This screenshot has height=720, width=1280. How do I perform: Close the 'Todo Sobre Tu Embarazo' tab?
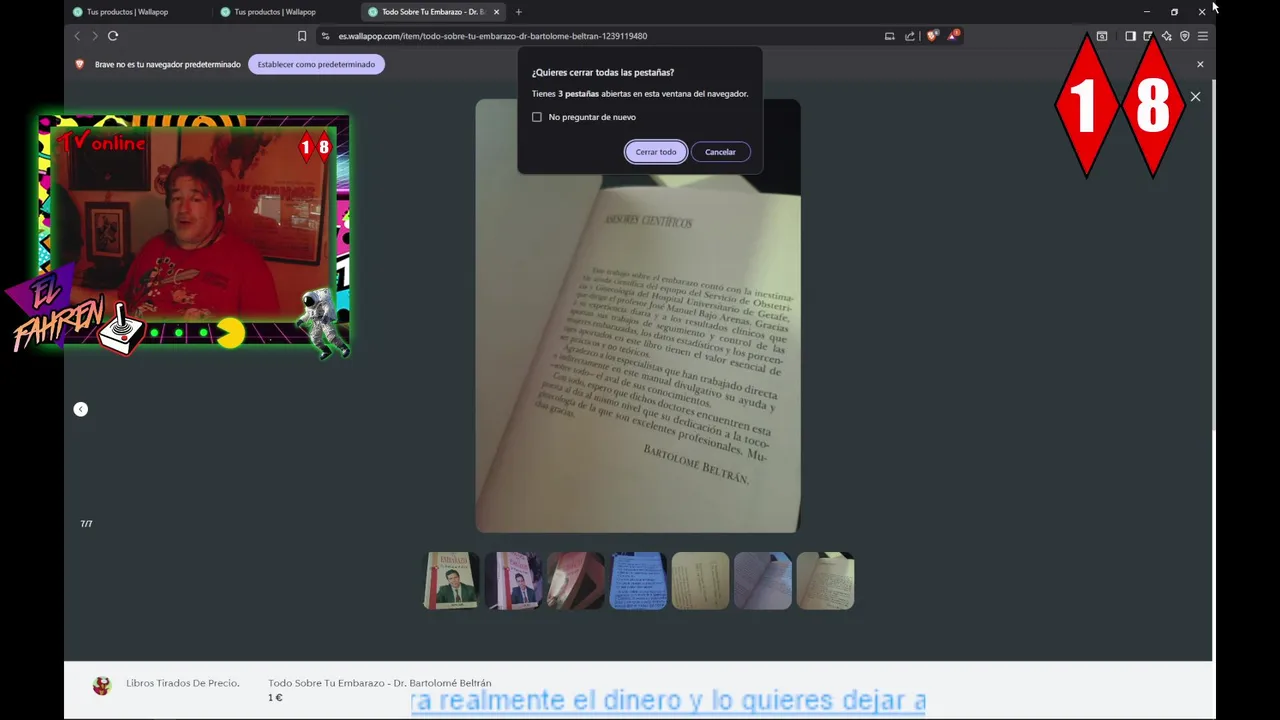[x=496, y=12]
